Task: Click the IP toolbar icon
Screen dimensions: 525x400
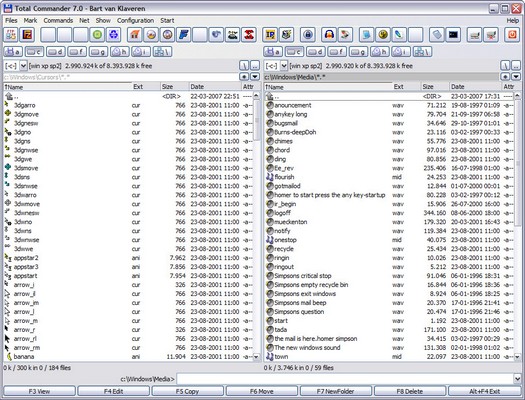Action: click(270, 35)
